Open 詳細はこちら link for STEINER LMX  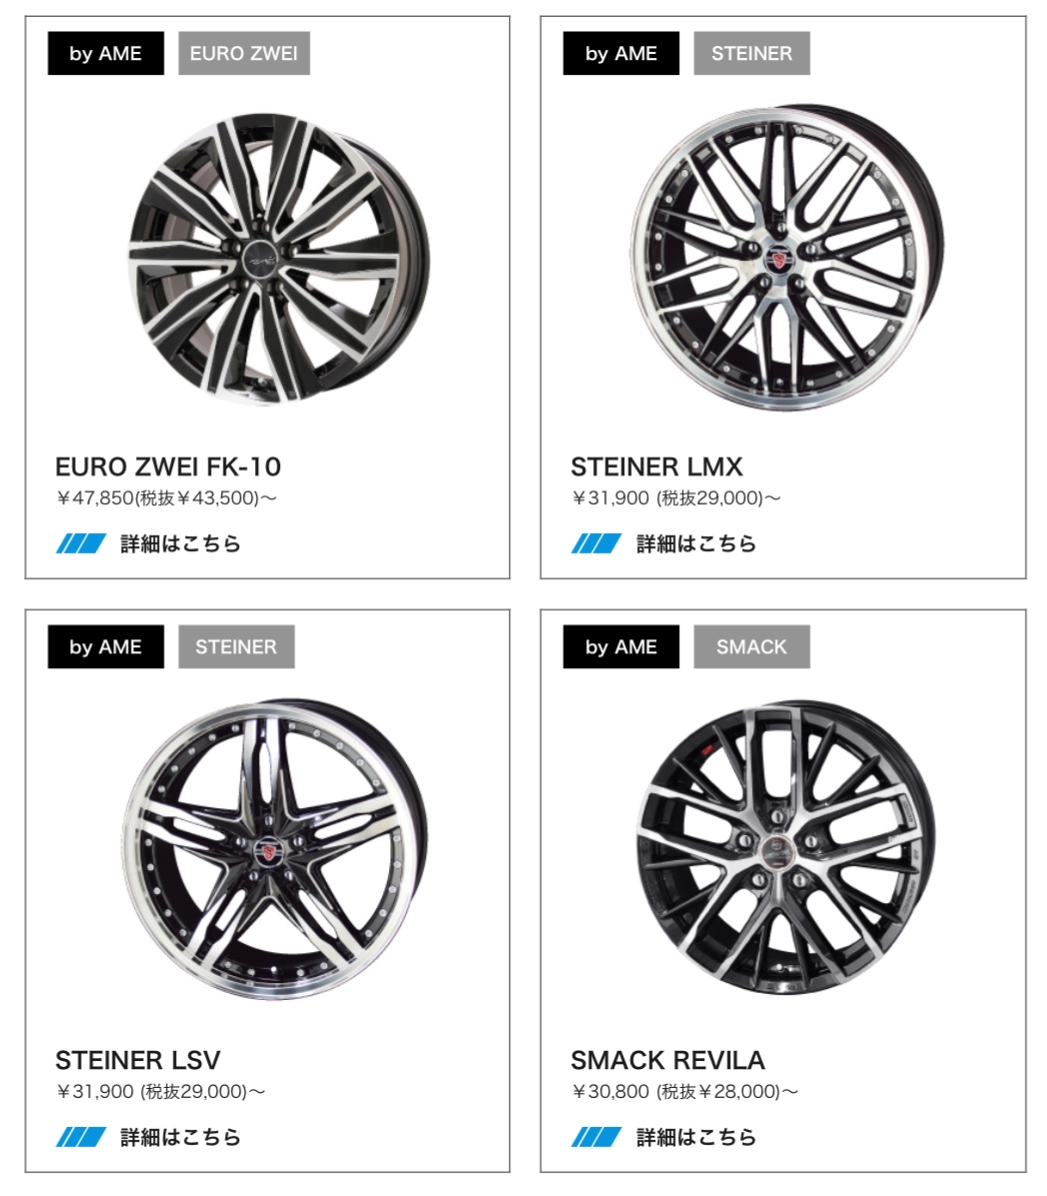pyautogui.click(x=696, y=543)
